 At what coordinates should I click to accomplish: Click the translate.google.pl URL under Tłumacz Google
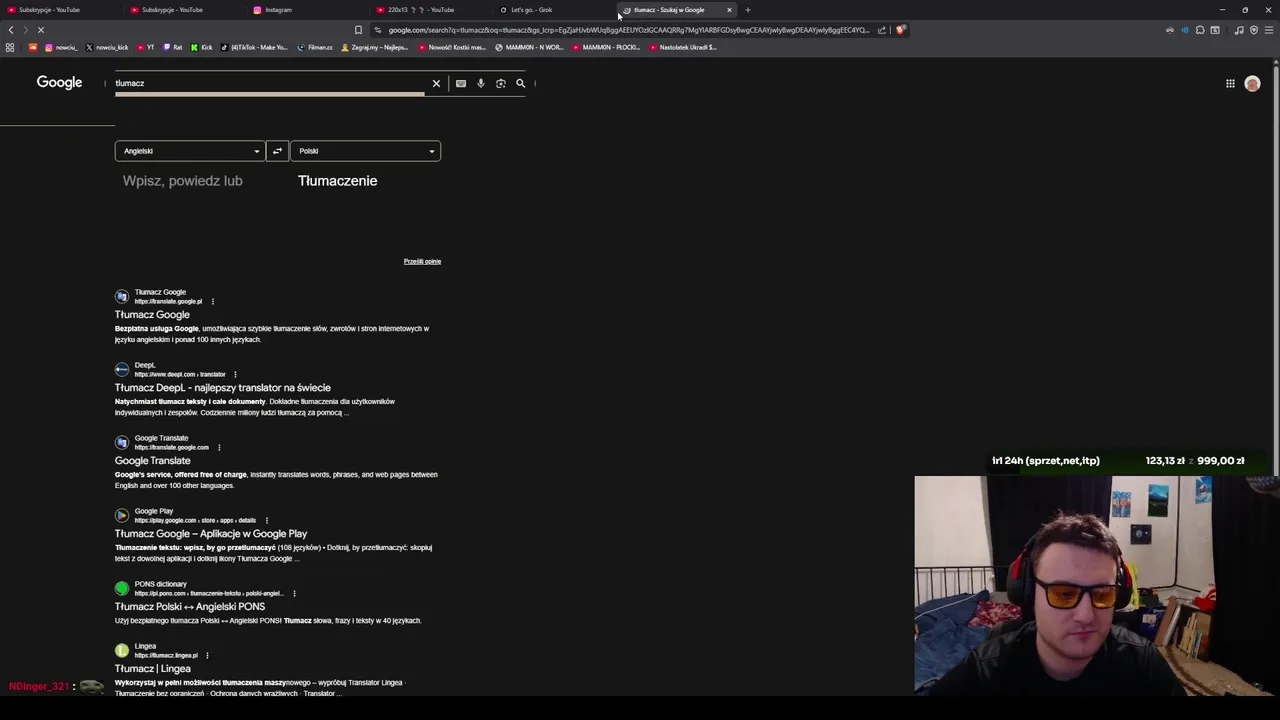168,301
